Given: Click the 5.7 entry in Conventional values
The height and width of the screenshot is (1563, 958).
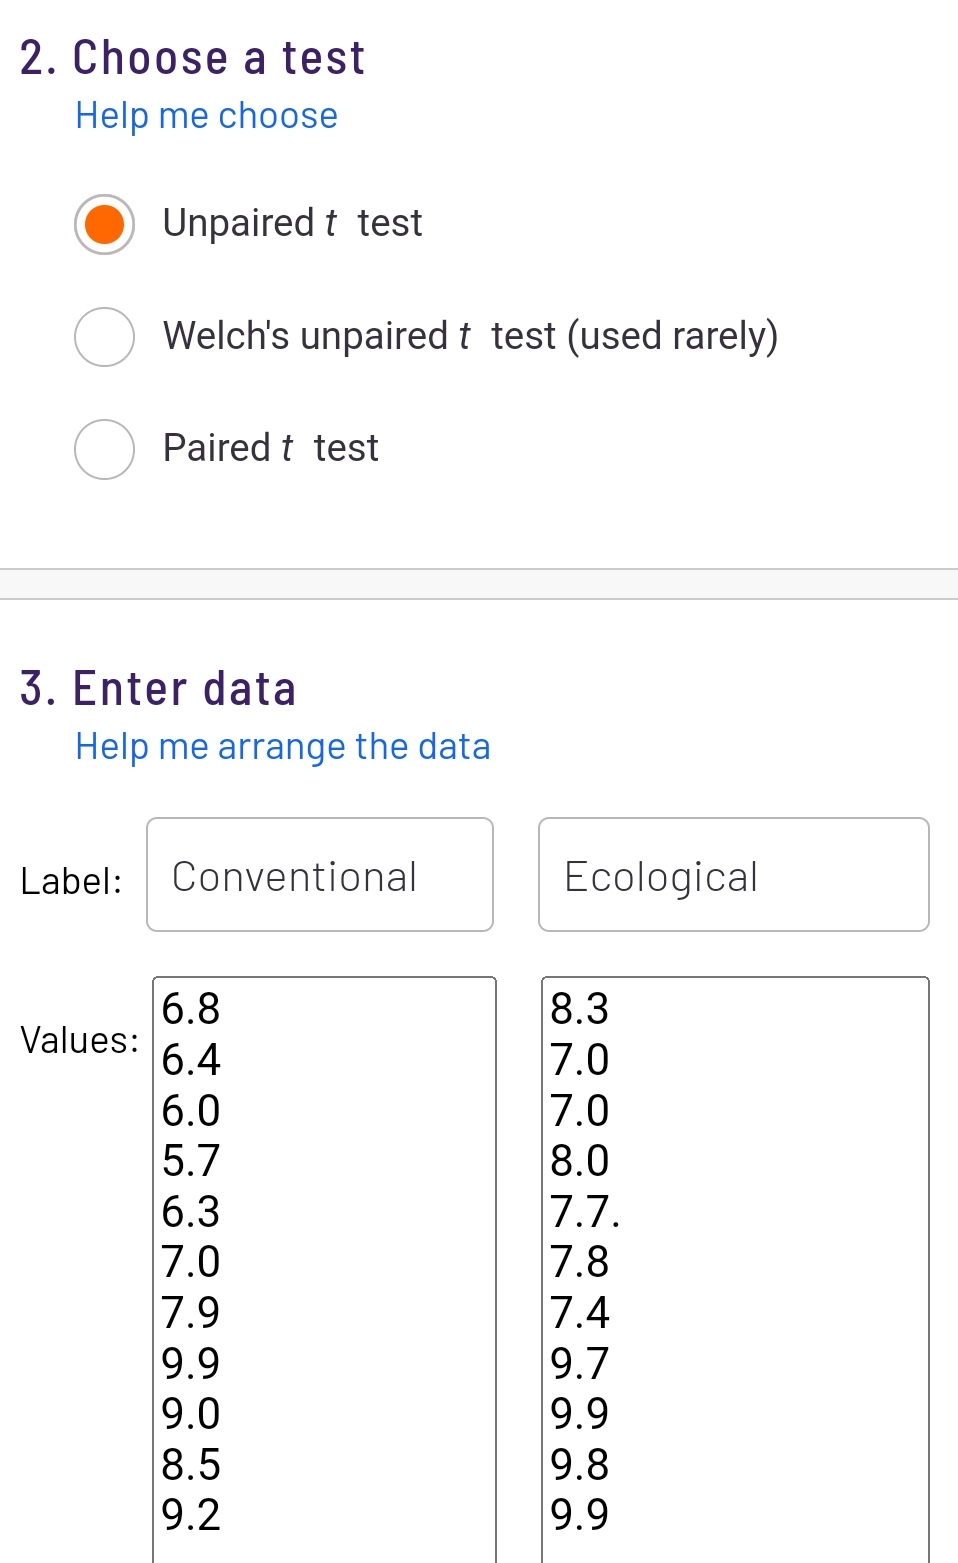Looking at the screenshot, I should (191, 1161).
